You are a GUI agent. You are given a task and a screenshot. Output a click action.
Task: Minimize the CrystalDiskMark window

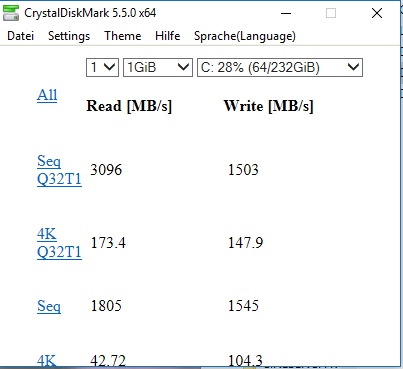click(x=286, y=13)
